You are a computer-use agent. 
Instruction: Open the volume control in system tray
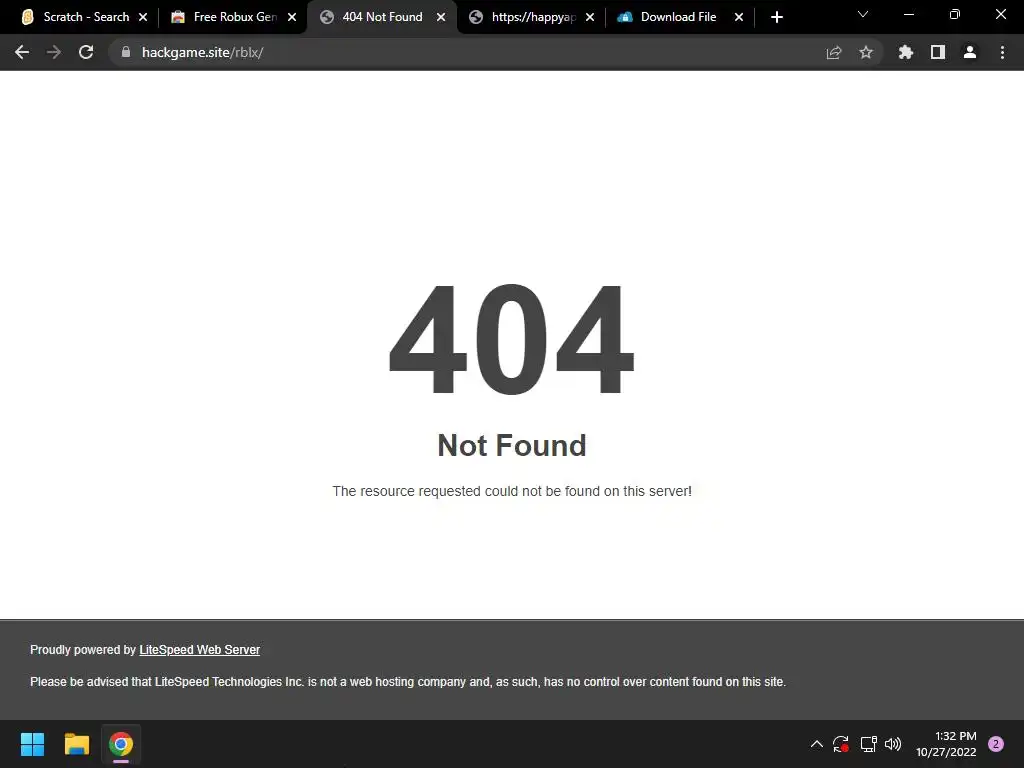[x=893, y=744]
